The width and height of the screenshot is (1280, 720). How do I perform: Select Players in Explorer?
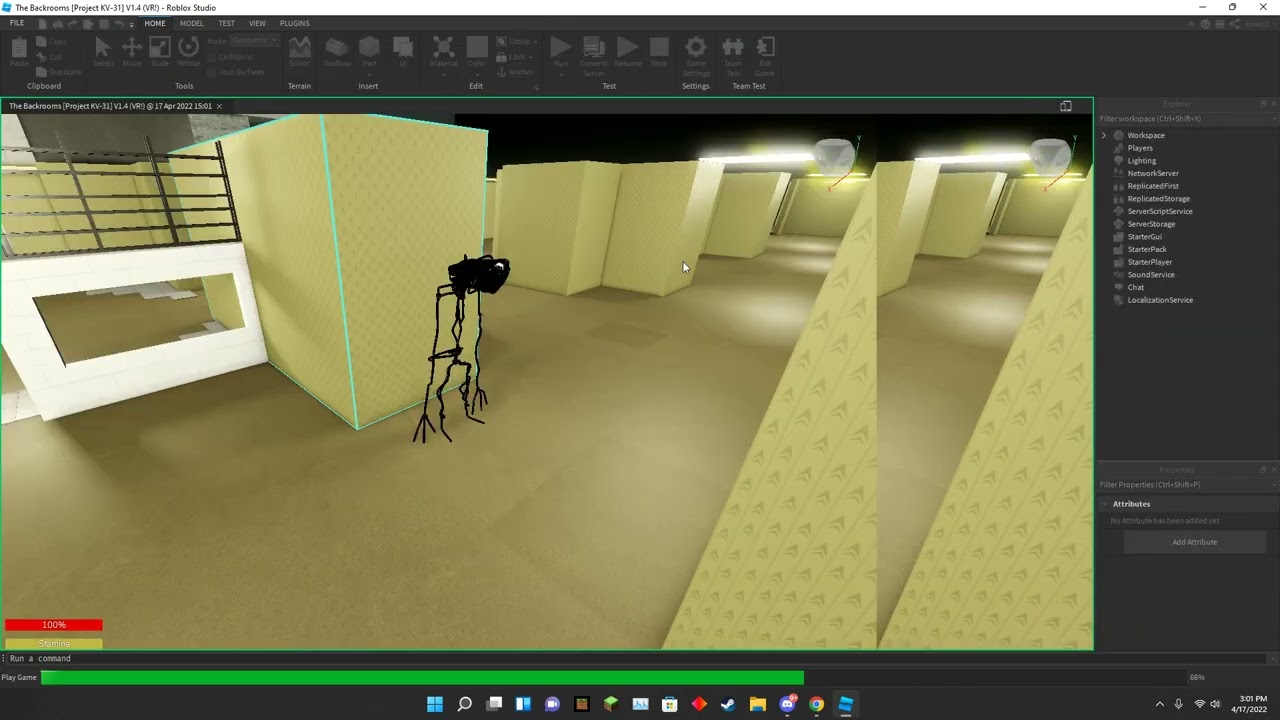point(1140,148)
